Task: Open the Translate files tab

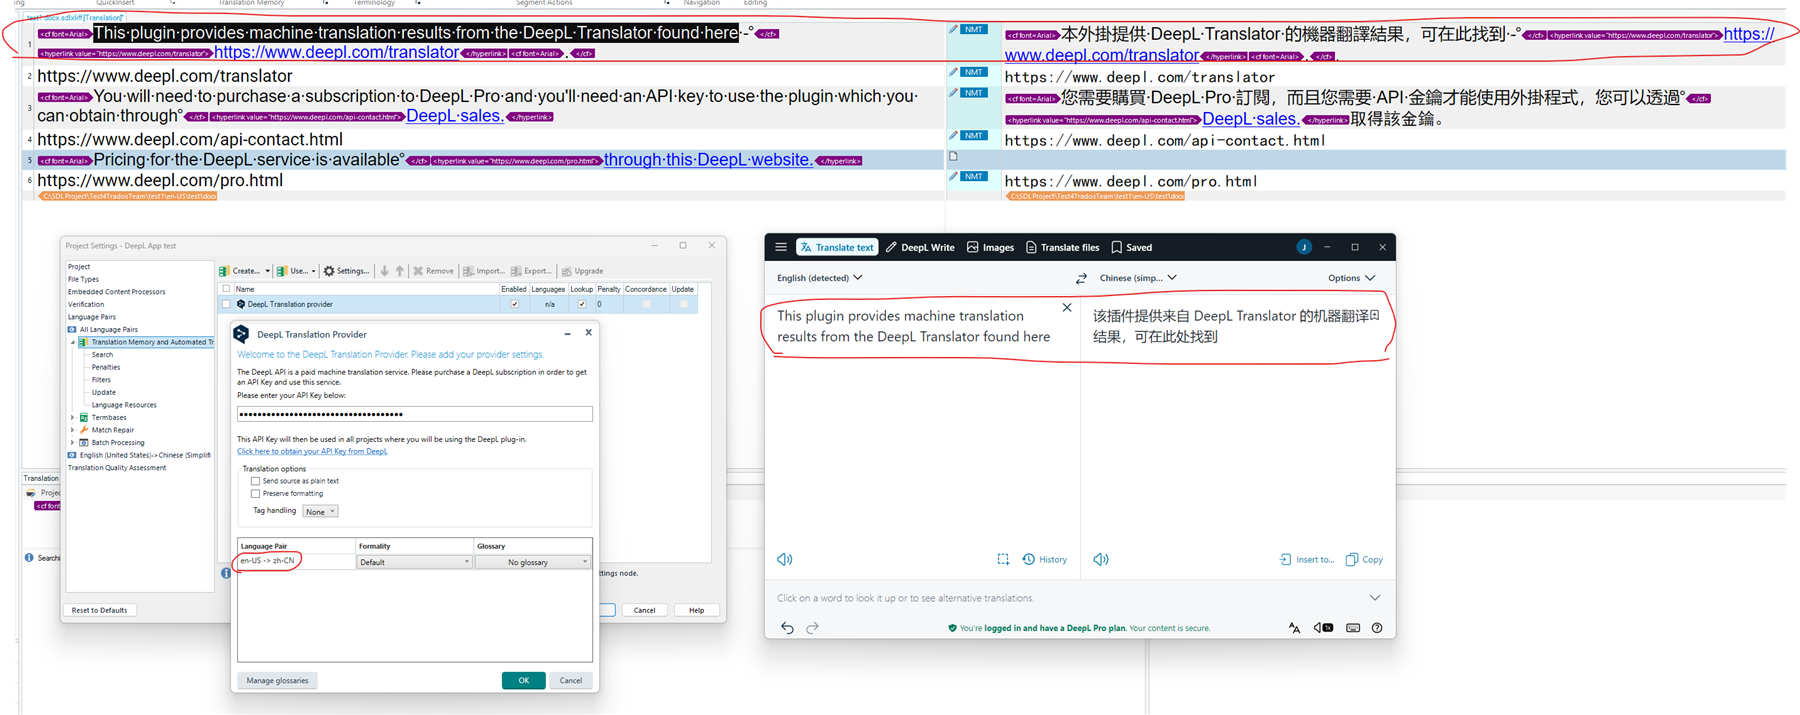Action: point(1062,247)
